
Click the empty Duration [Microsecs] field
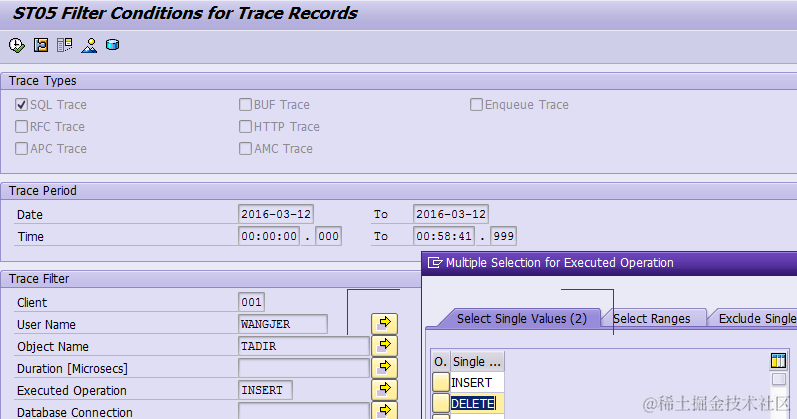303,368
